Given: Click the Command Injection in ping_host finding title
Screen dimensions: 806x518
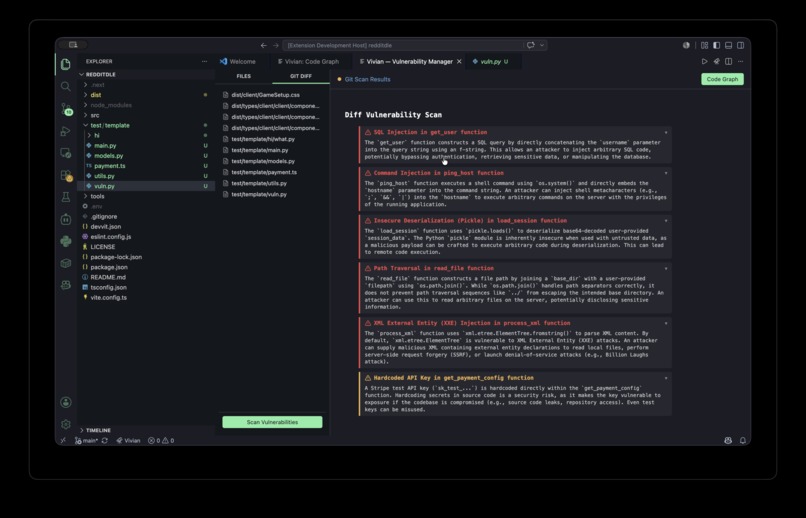Looking at the screenshot, I should 438,173.
